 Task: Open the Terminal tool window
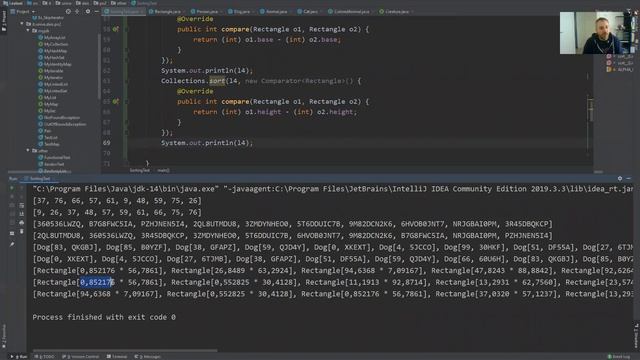117,356
